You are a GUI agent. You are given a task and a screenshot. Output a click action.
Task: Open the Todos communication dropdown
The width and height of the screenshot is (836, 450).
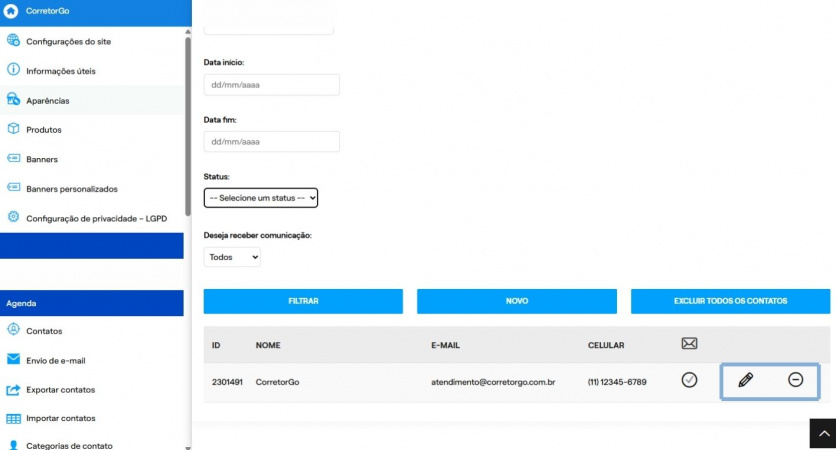pyautogui.click(x=232, y=257)
